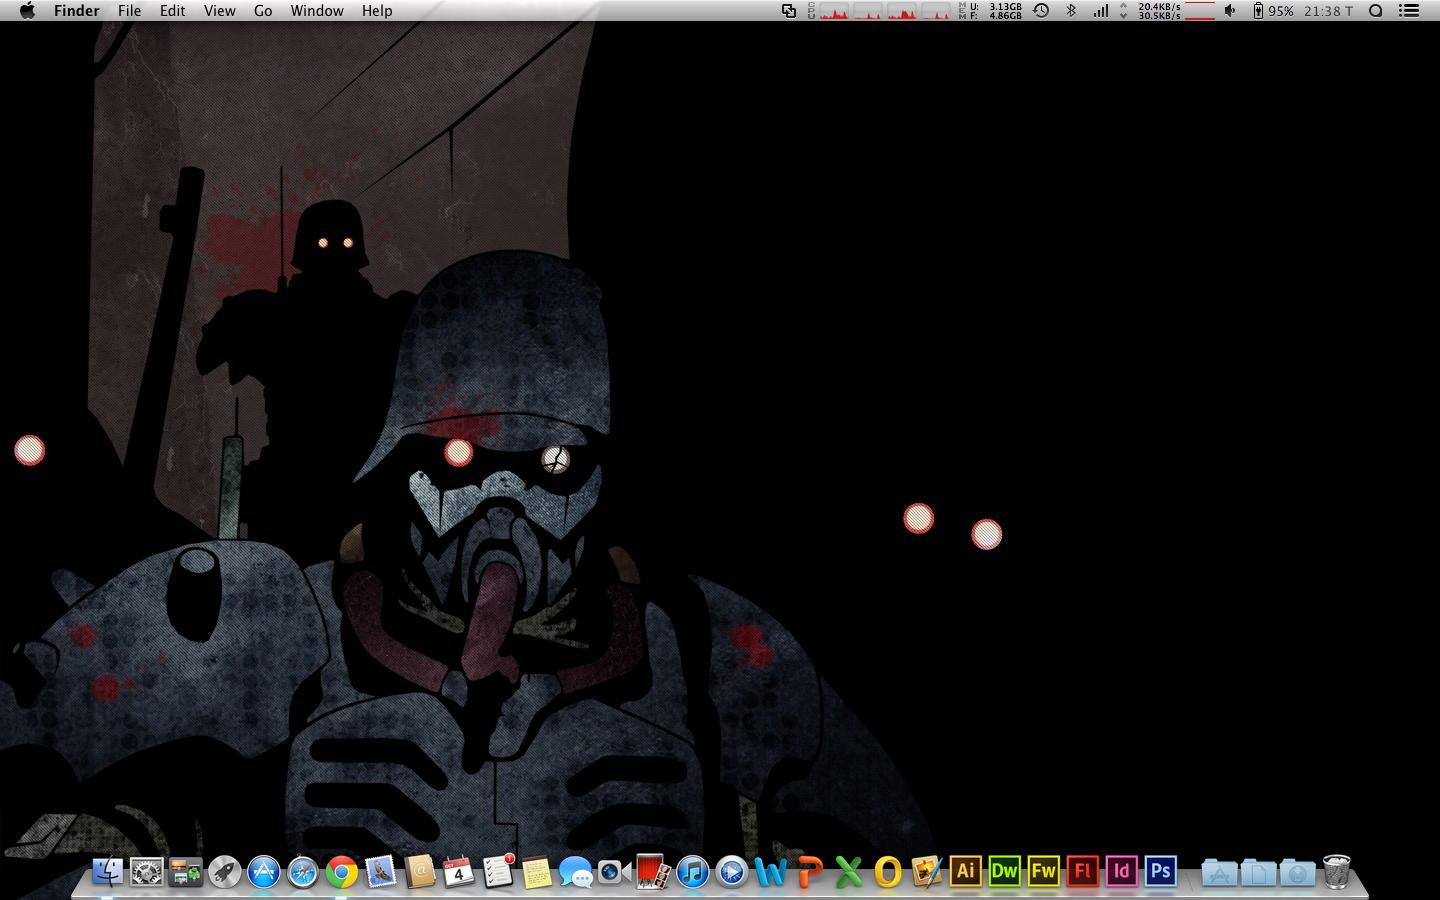Open the Finder menu
Viewport: 1440px width, 900px height.
click(77, 11)
